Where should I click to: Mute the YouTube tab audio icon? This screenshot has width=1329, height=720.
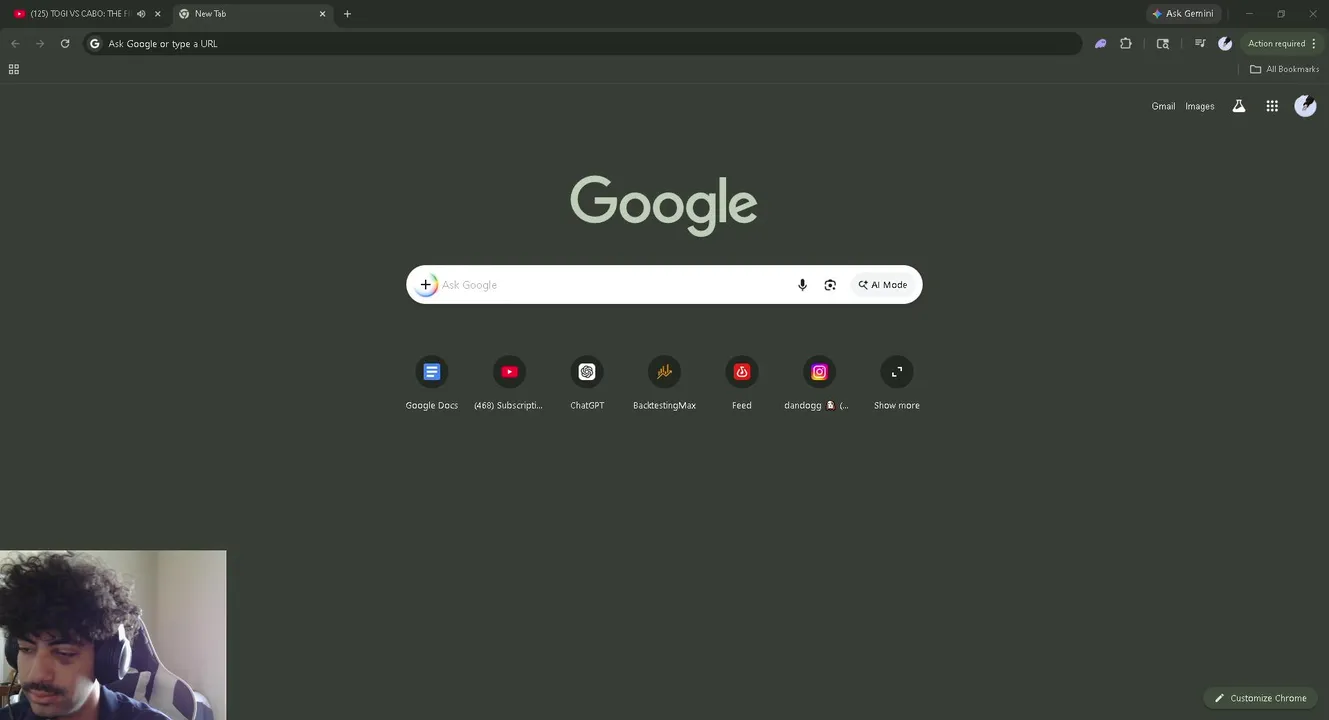point(141,14)
